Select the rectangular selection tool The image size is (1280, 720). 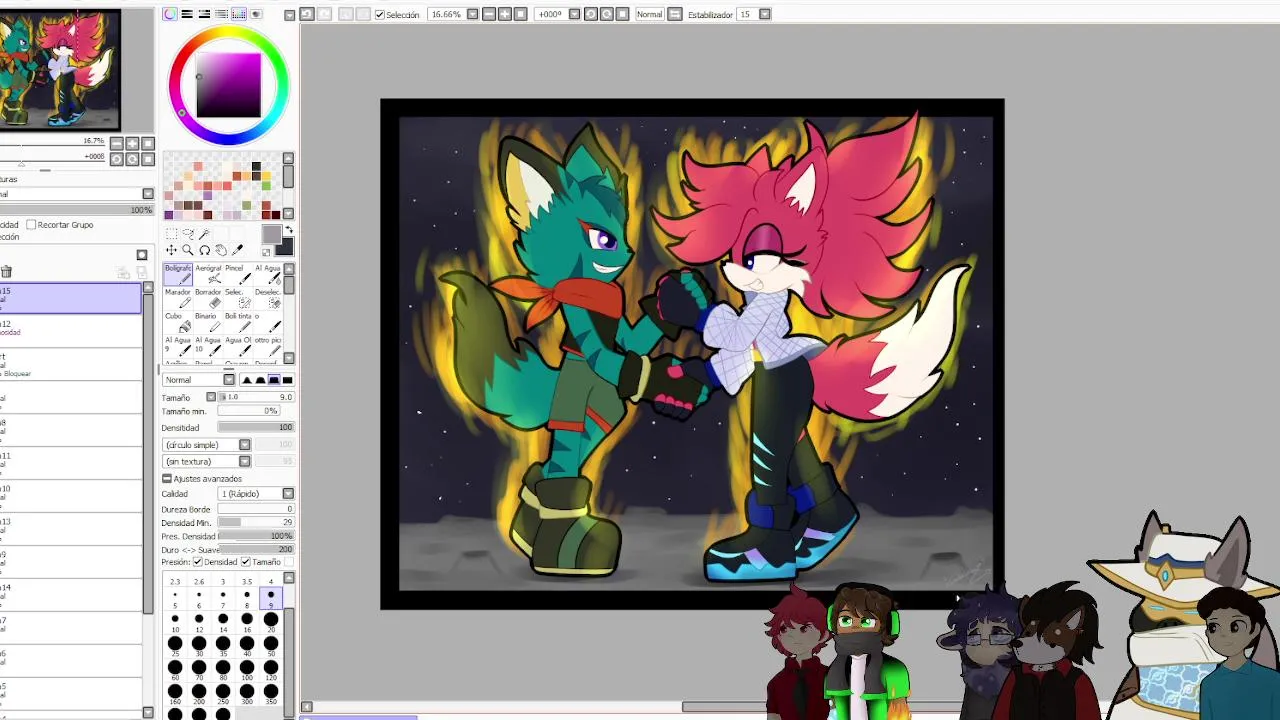pyautogui.click(x=171, y=234)
